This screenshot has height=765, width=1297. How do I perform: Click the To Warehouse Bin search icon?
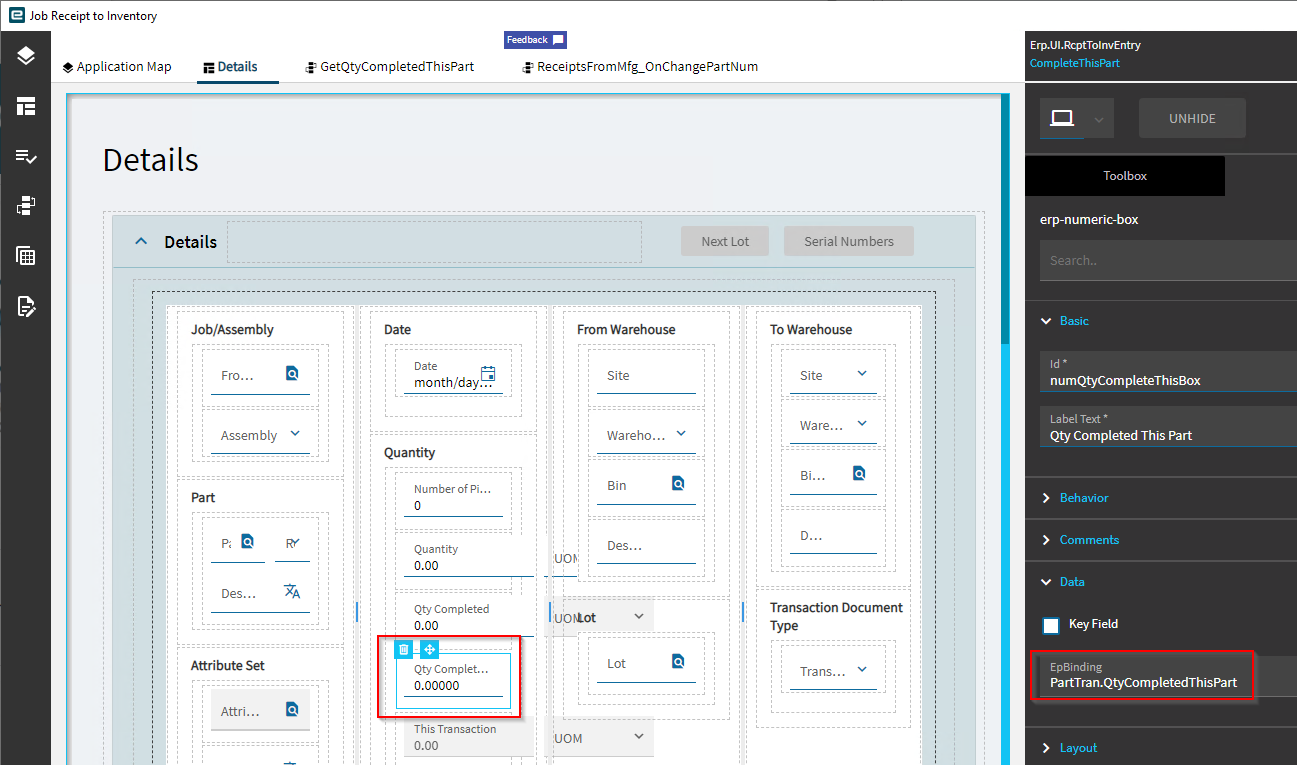(859, 474)
